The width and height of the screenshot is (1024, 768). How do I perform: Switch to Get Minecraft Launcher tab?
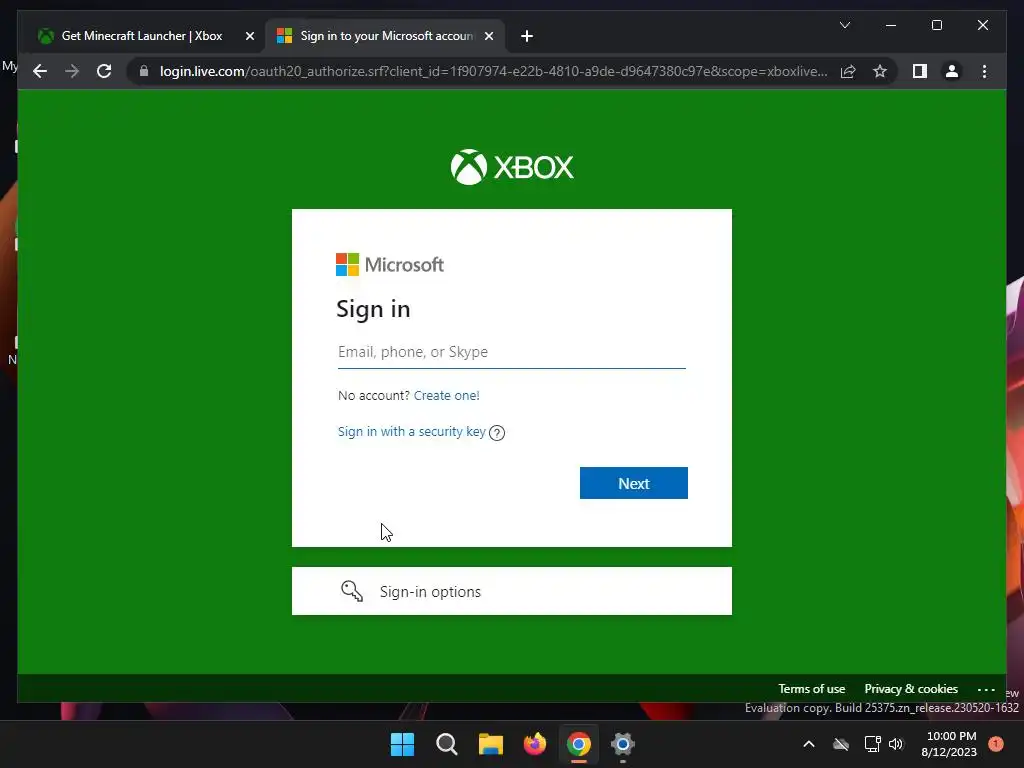coord(141,36)
